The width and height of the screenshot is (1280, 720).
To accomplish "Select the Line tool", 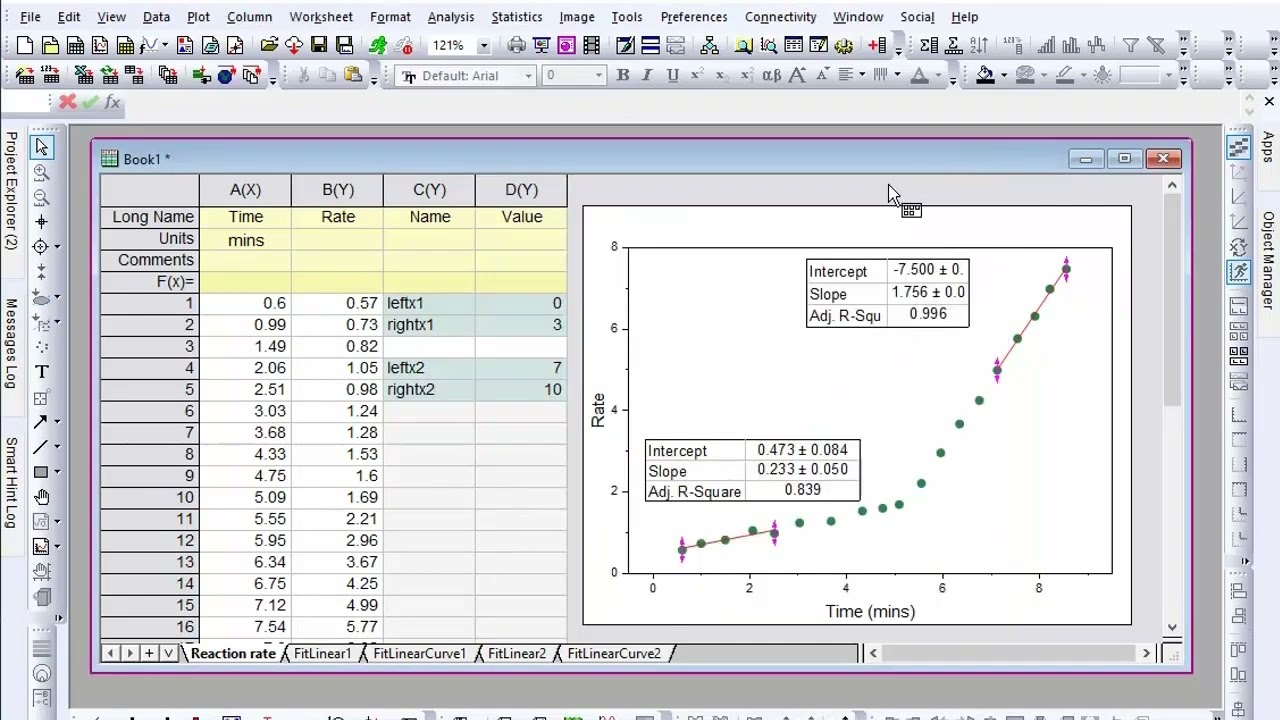I will 41,447.
